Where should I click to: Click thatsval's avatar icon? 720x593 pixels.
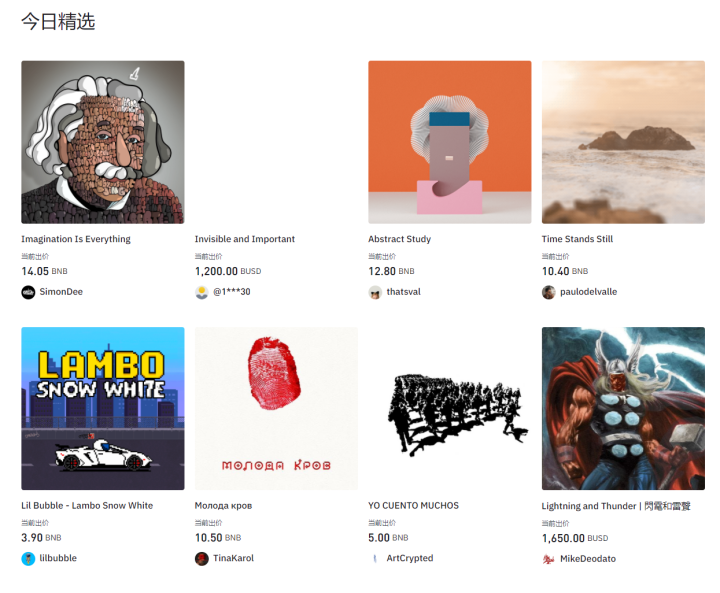point(375,292)
